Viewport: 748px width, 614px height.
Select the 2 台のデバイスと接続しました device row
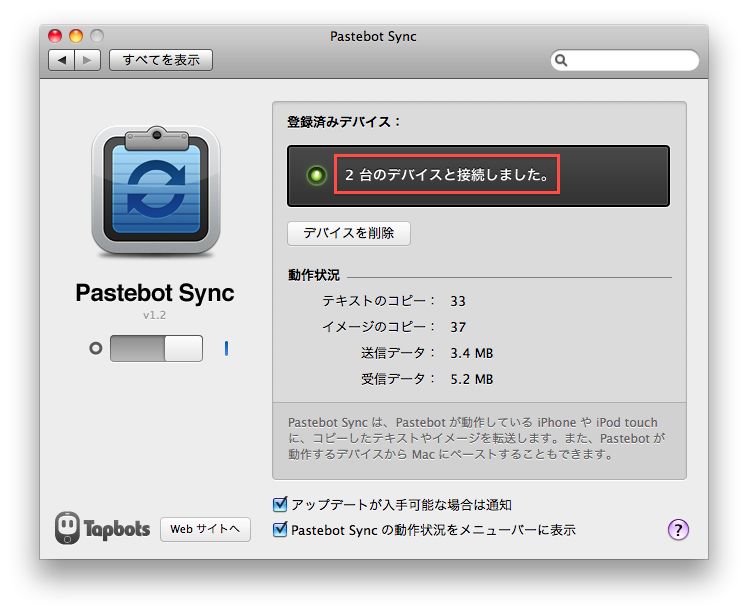pyautogui.click(x=478, y=176)
